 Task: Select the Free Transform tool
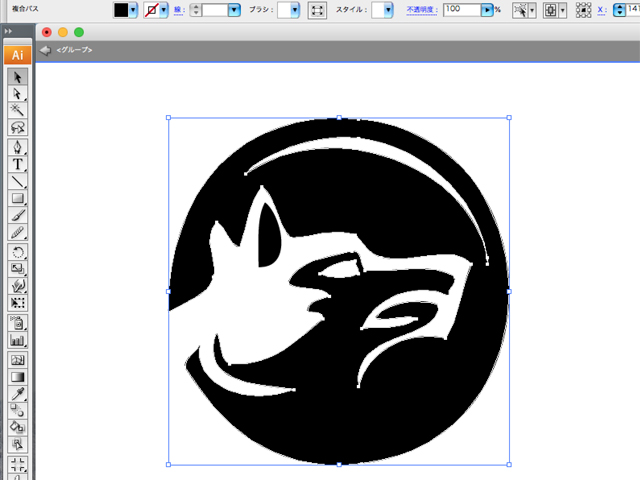pyautogui.click(x=17, y=303)
